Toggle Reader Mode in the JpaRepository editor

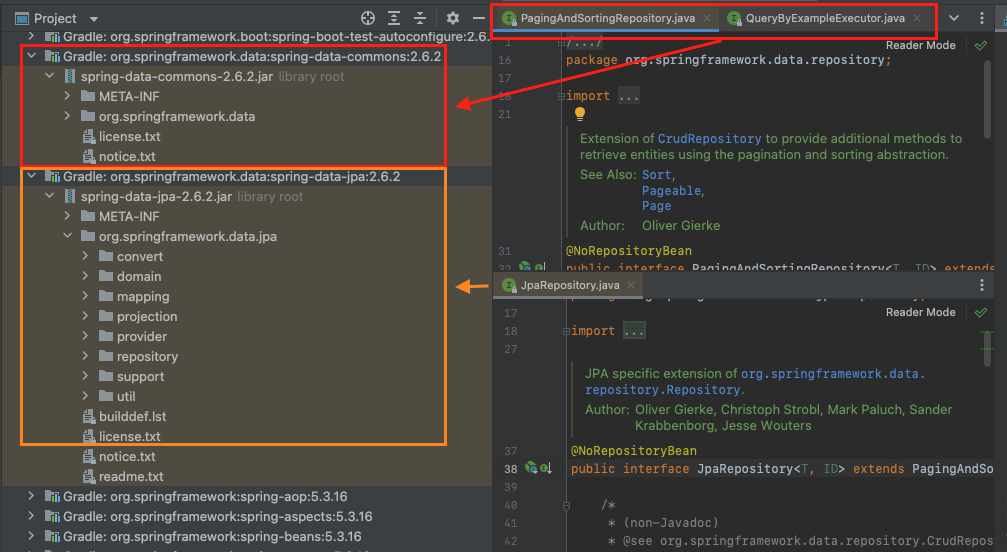(921, 313)
